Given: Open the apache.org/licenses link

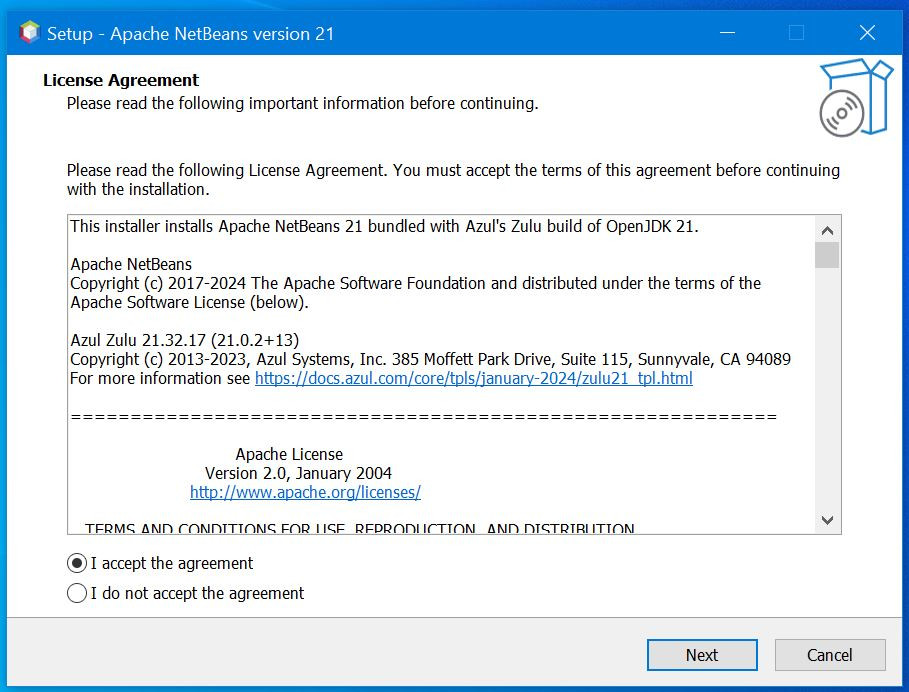Looking at the screenshot, I should pos(305,492).
